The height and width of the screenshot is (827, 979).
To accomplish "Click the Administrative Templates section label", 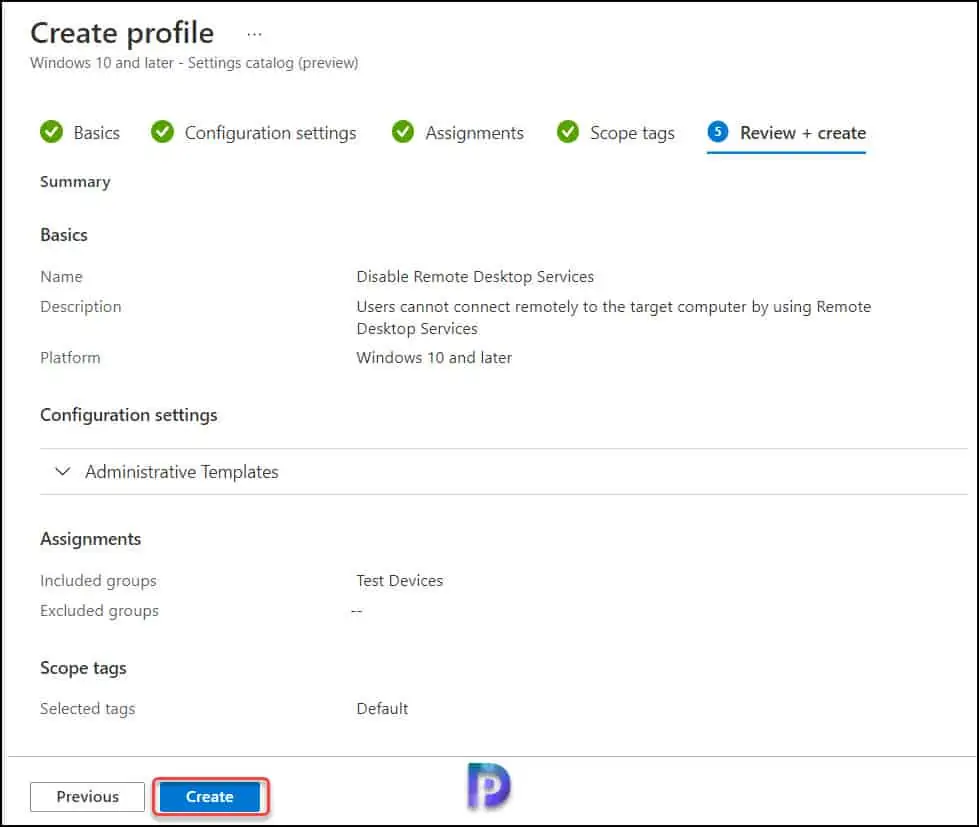I will (x=182, y=472).
